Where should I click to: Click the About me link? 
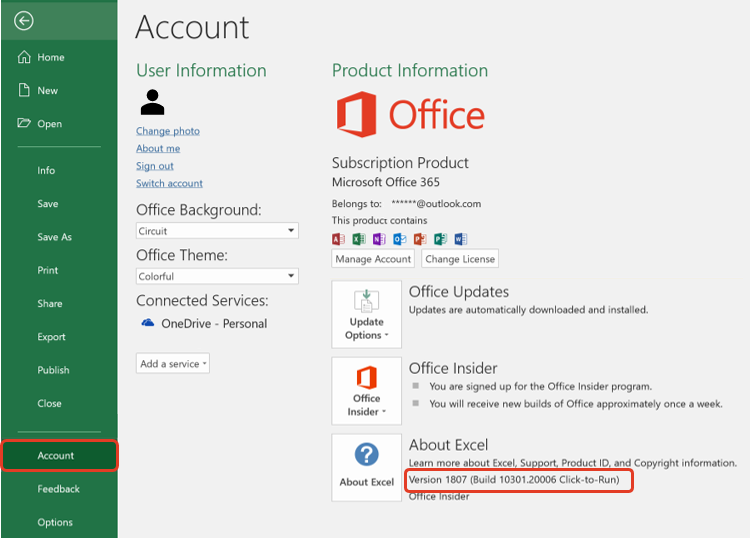(x=158, y=148)
